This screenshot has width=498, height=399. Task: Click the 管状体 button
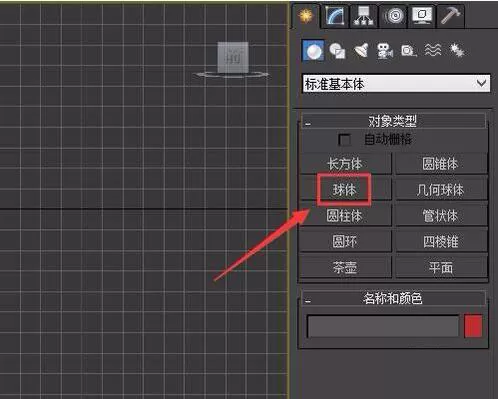coord(441,215)
